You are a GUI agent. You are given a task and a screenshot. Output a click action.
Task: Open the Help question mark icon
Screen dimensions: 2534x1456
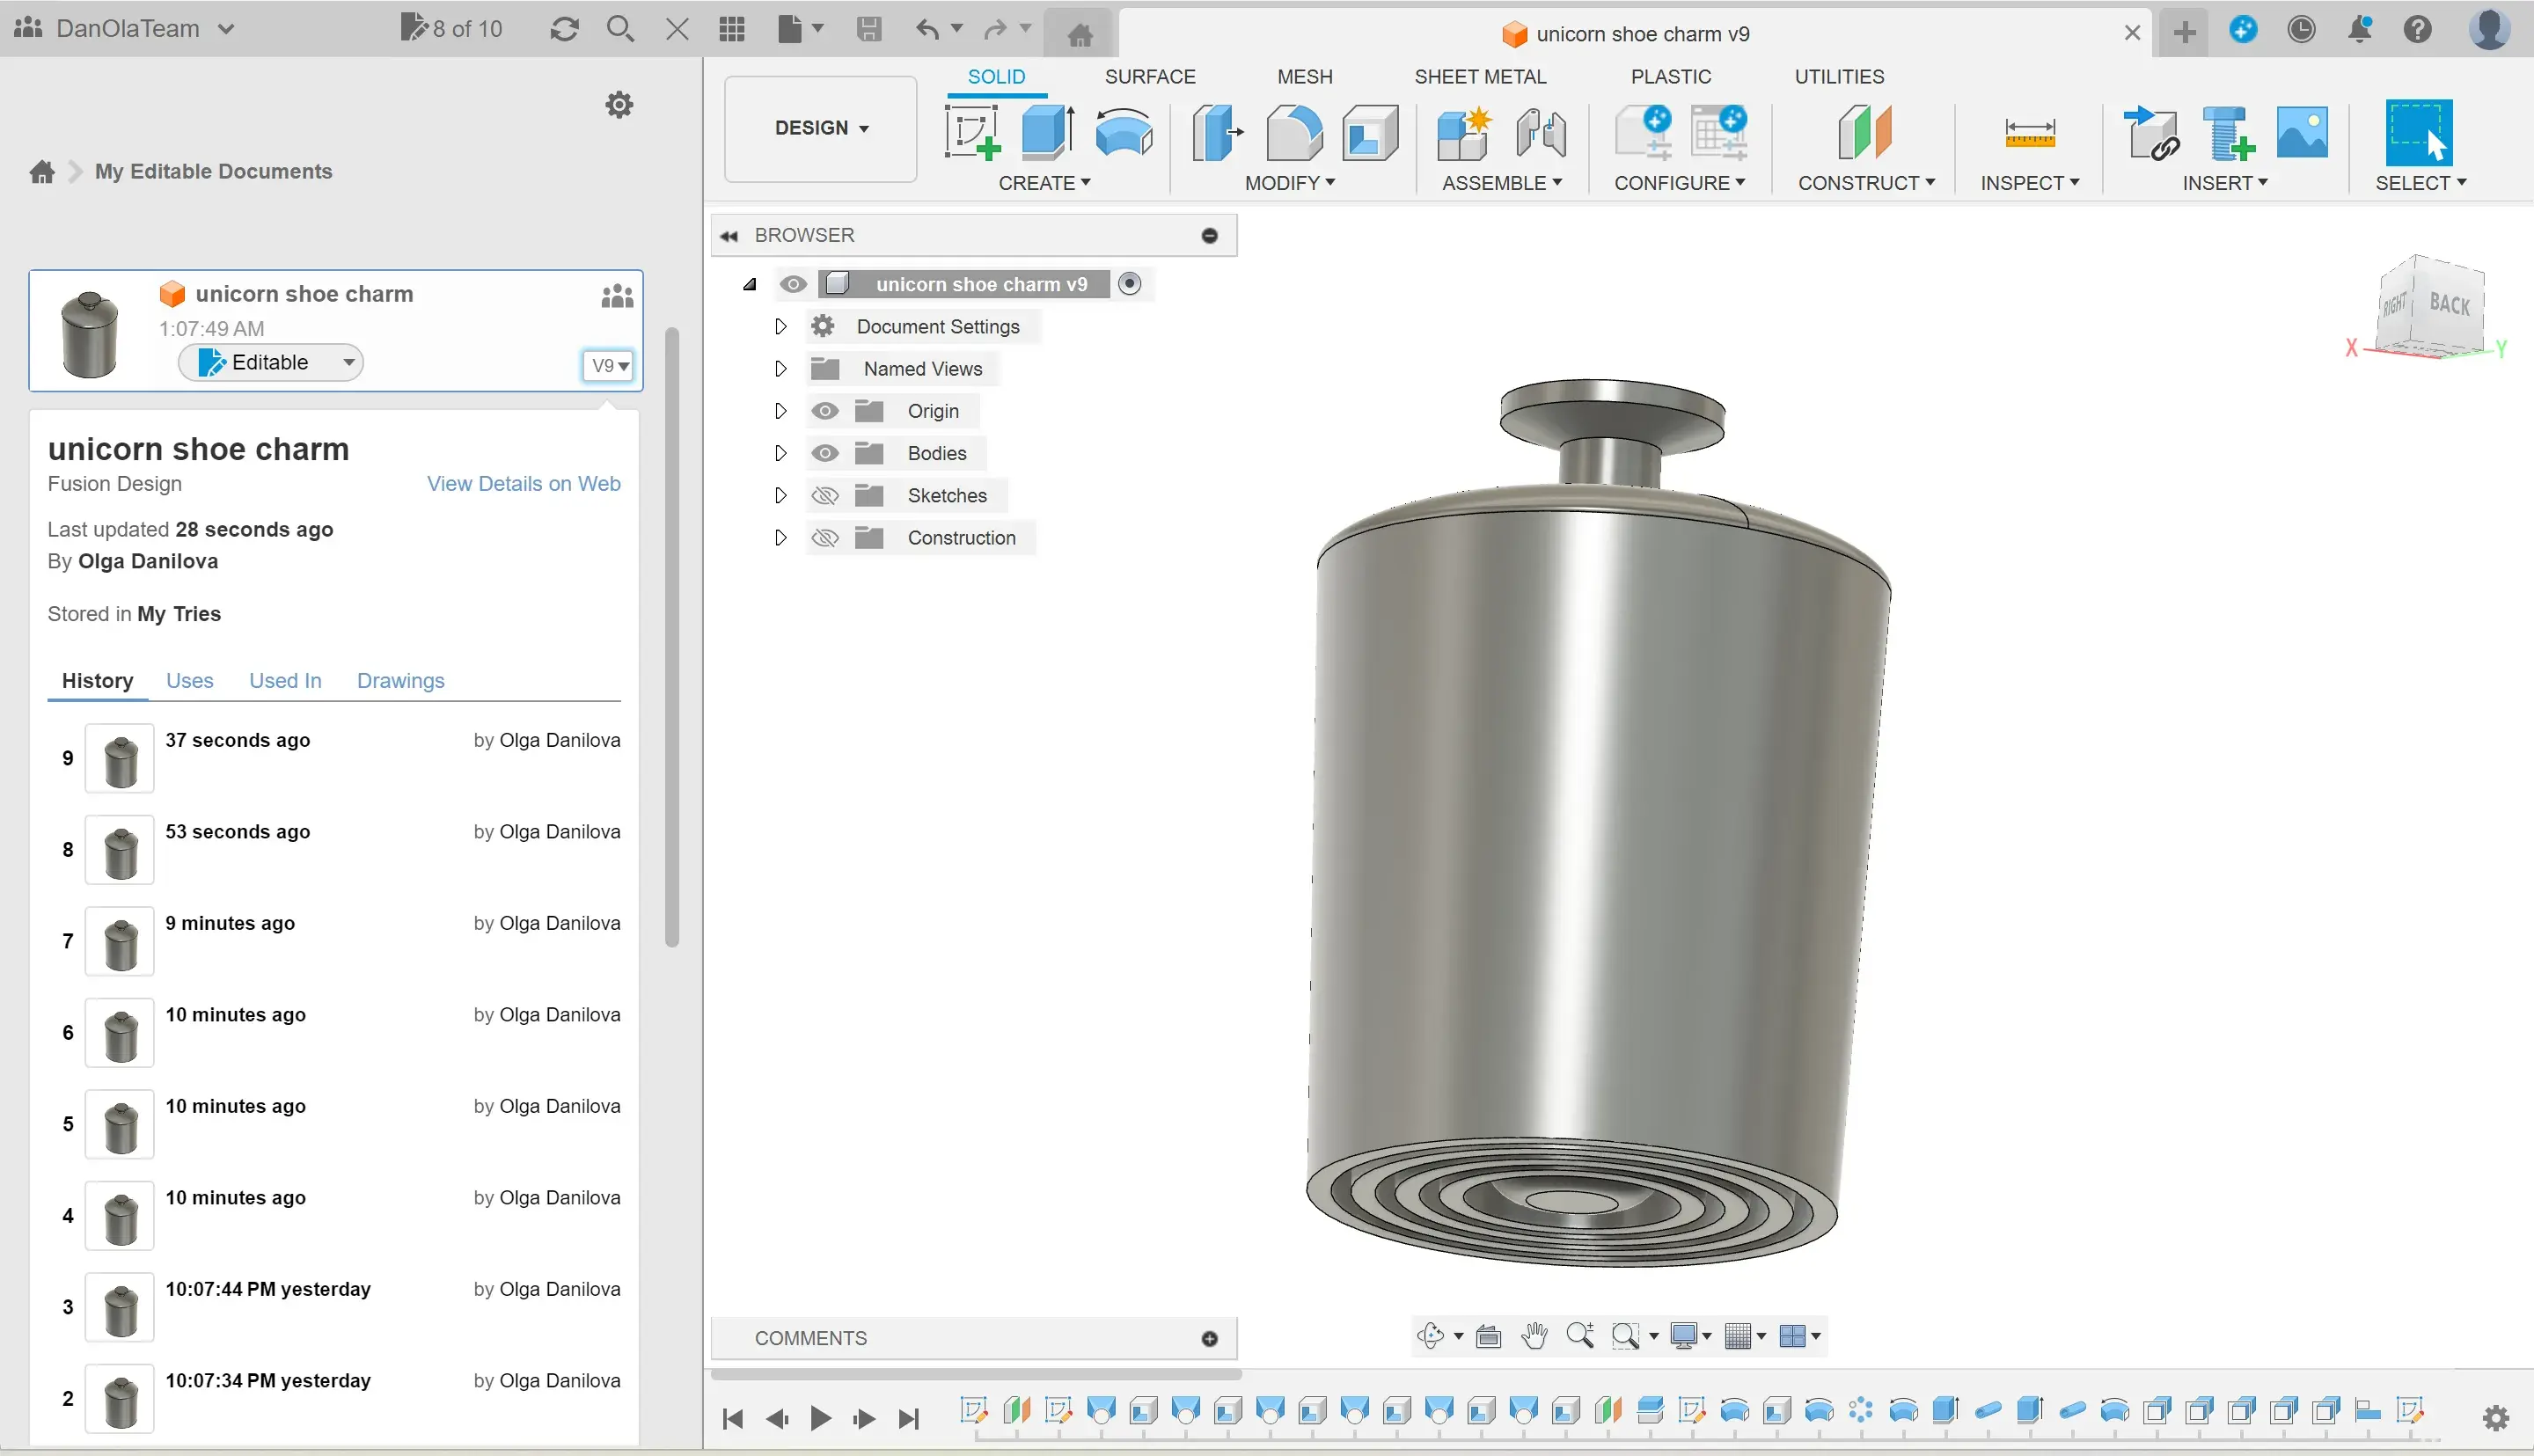2418,29
